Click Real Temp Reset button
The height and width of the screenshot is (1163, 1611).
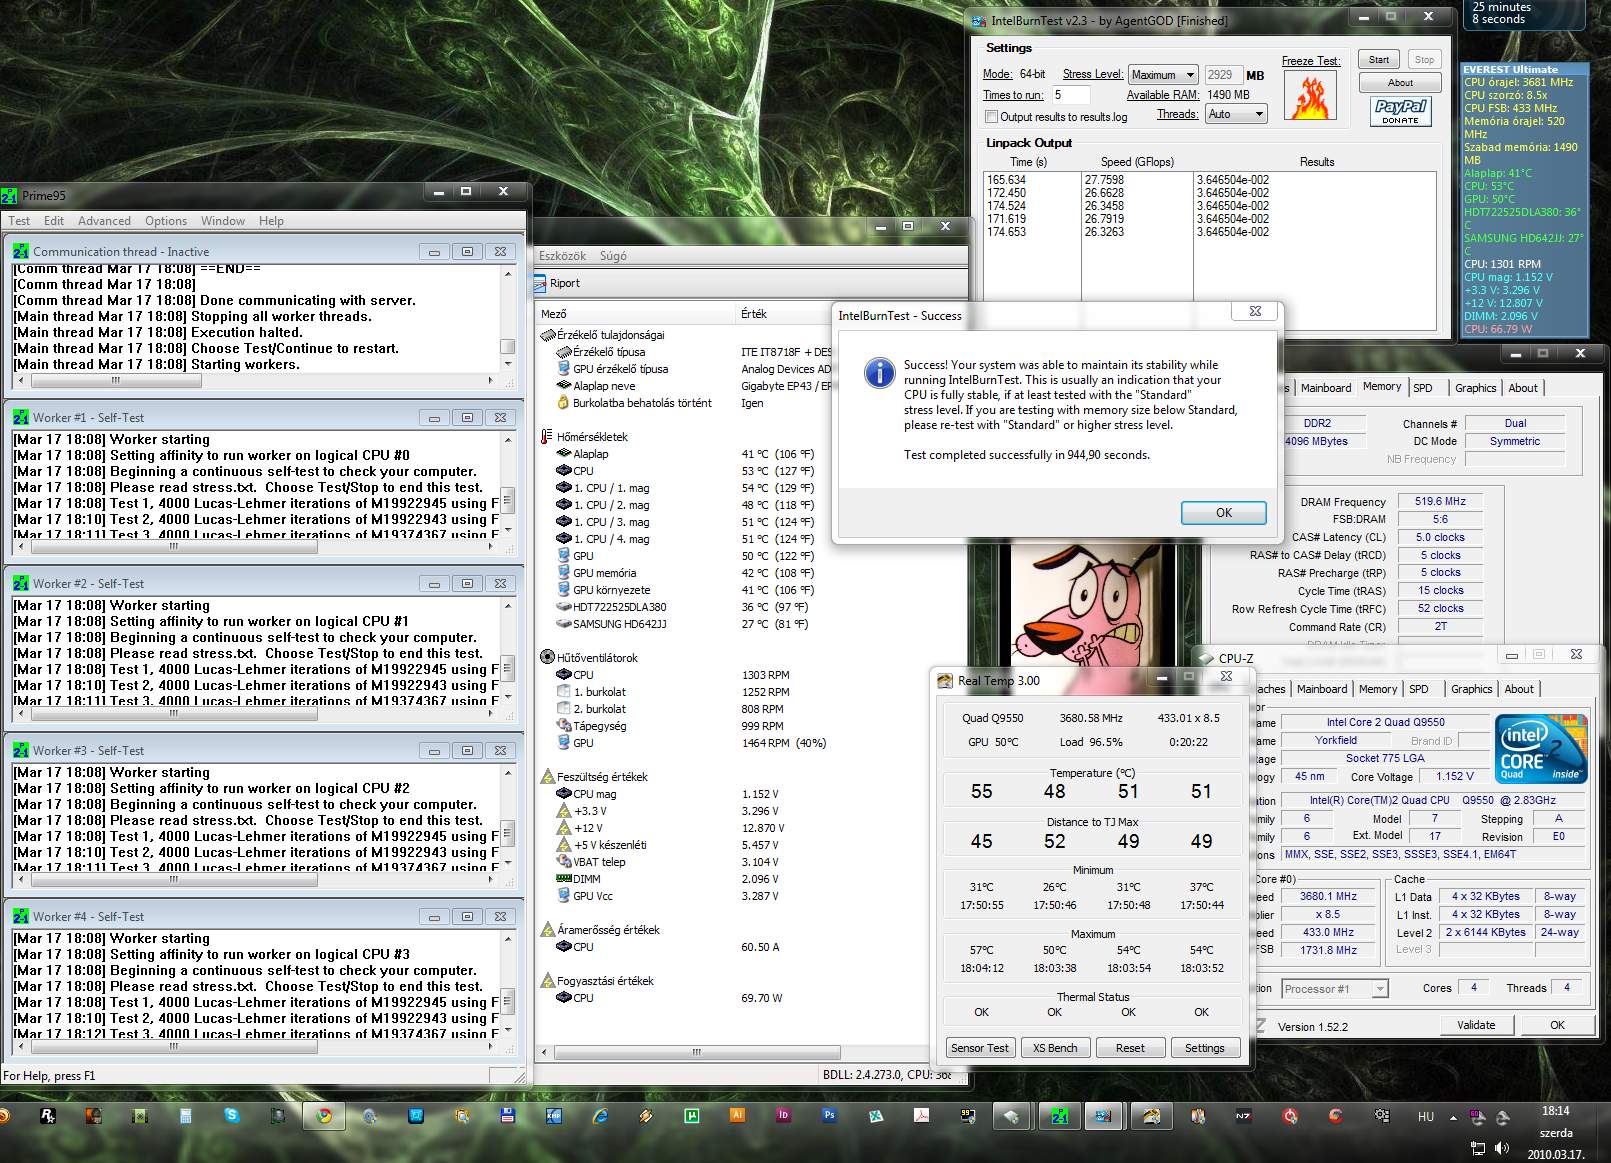pos(1130,1048)
